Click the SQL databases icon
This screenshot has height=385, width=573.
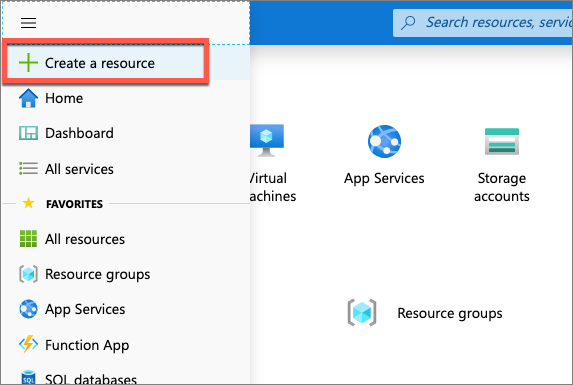click(x=28, y=378)
